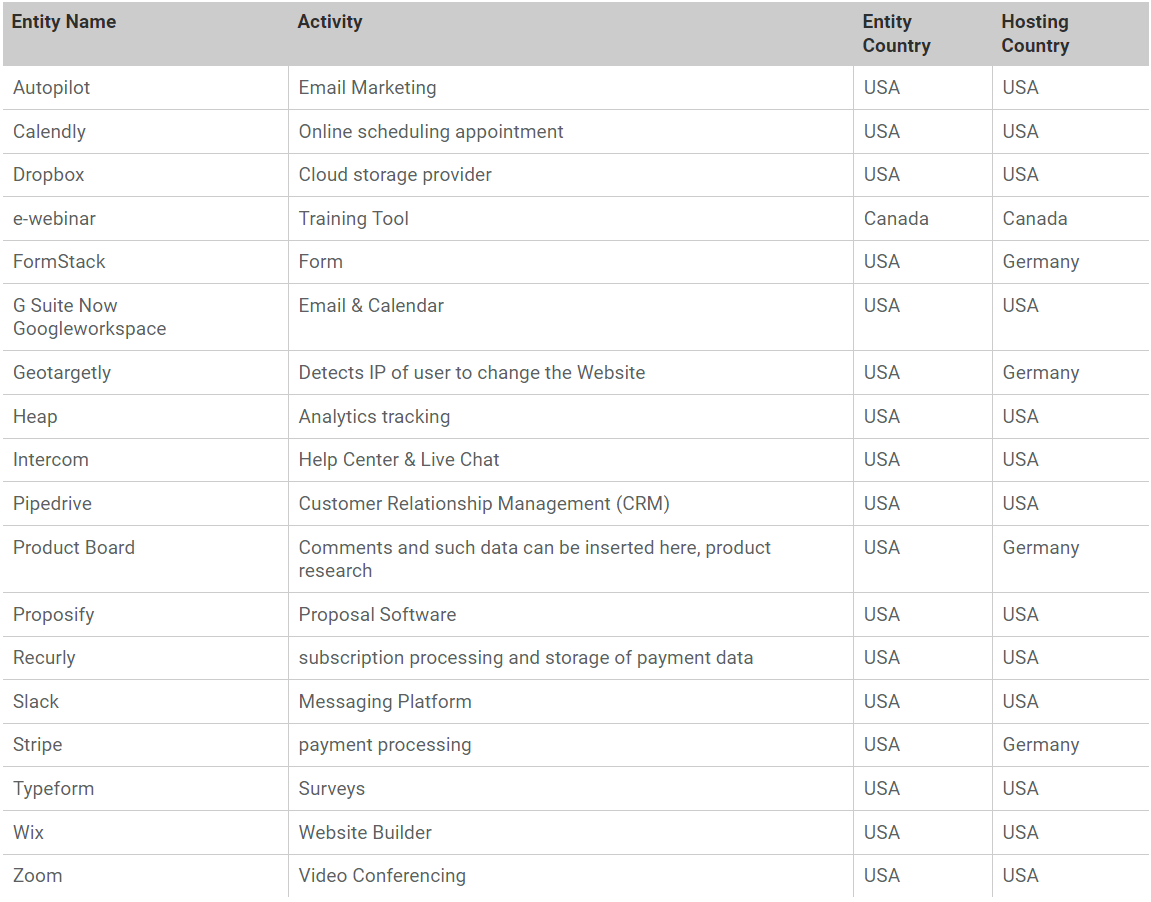Click 'Customer Relationship Management (CRM)' text
The image size is (1151, 902).
tap(484, 504)
